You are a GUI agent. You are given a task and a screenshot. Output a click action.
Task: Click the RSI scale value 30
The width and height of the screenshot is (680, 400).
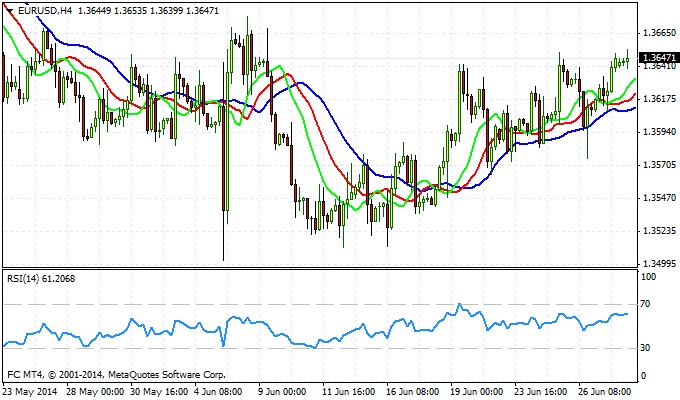coord(645,348)
